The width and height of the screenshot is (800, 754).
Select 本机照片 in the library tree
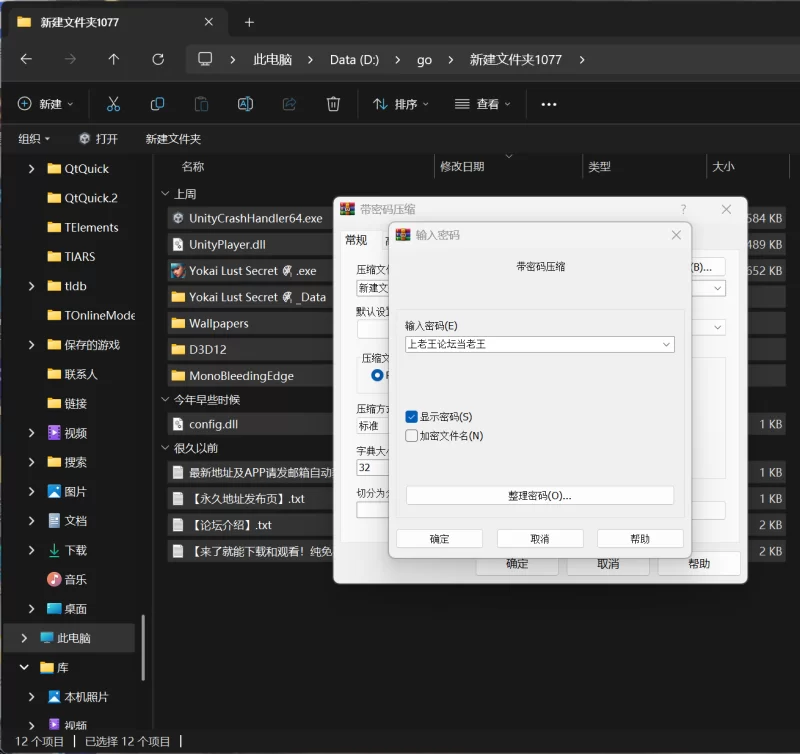79,697
